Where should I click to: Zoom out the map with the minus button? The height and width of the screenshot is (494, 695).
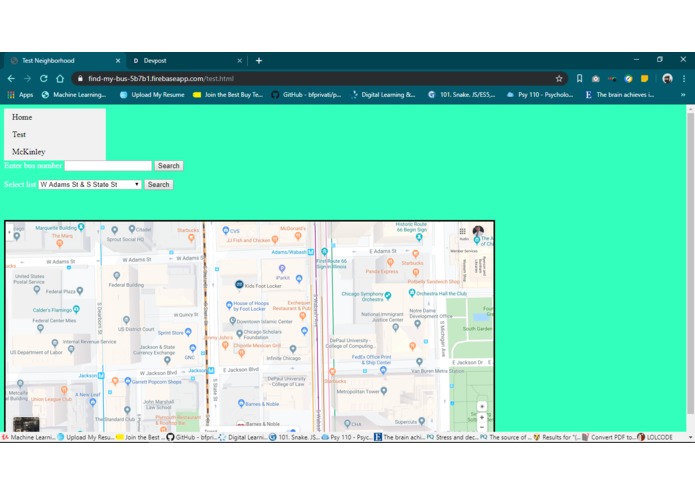coord(482,427)
